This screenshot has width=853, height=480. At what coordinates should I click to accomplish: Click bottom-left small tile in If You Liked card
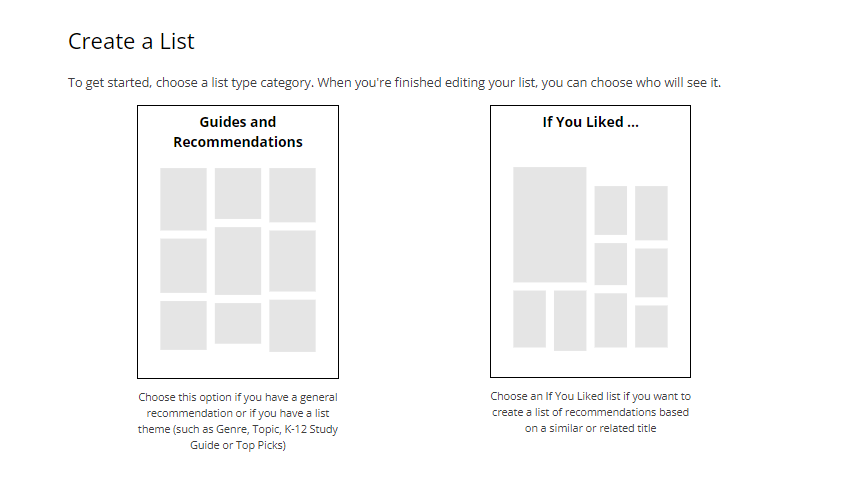(x=529, y=319)
